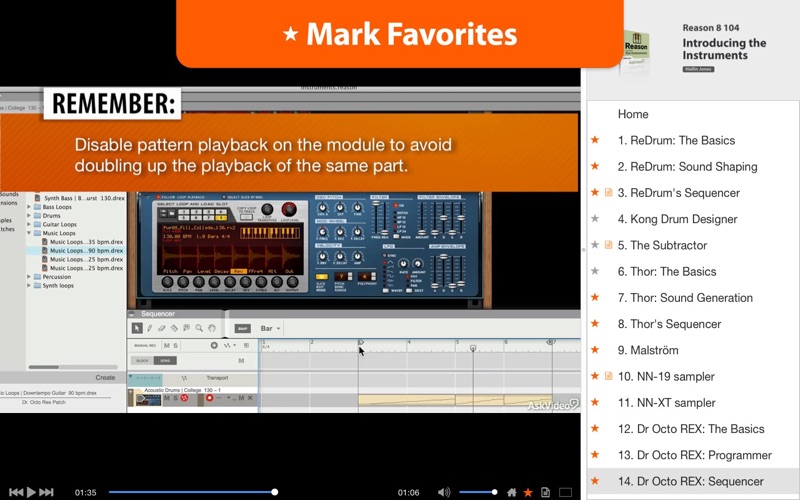The height and width of the screenshot is (500, 800).
Task: Select Synth Bass 130.drex file in browser
Action: point(80,197)
